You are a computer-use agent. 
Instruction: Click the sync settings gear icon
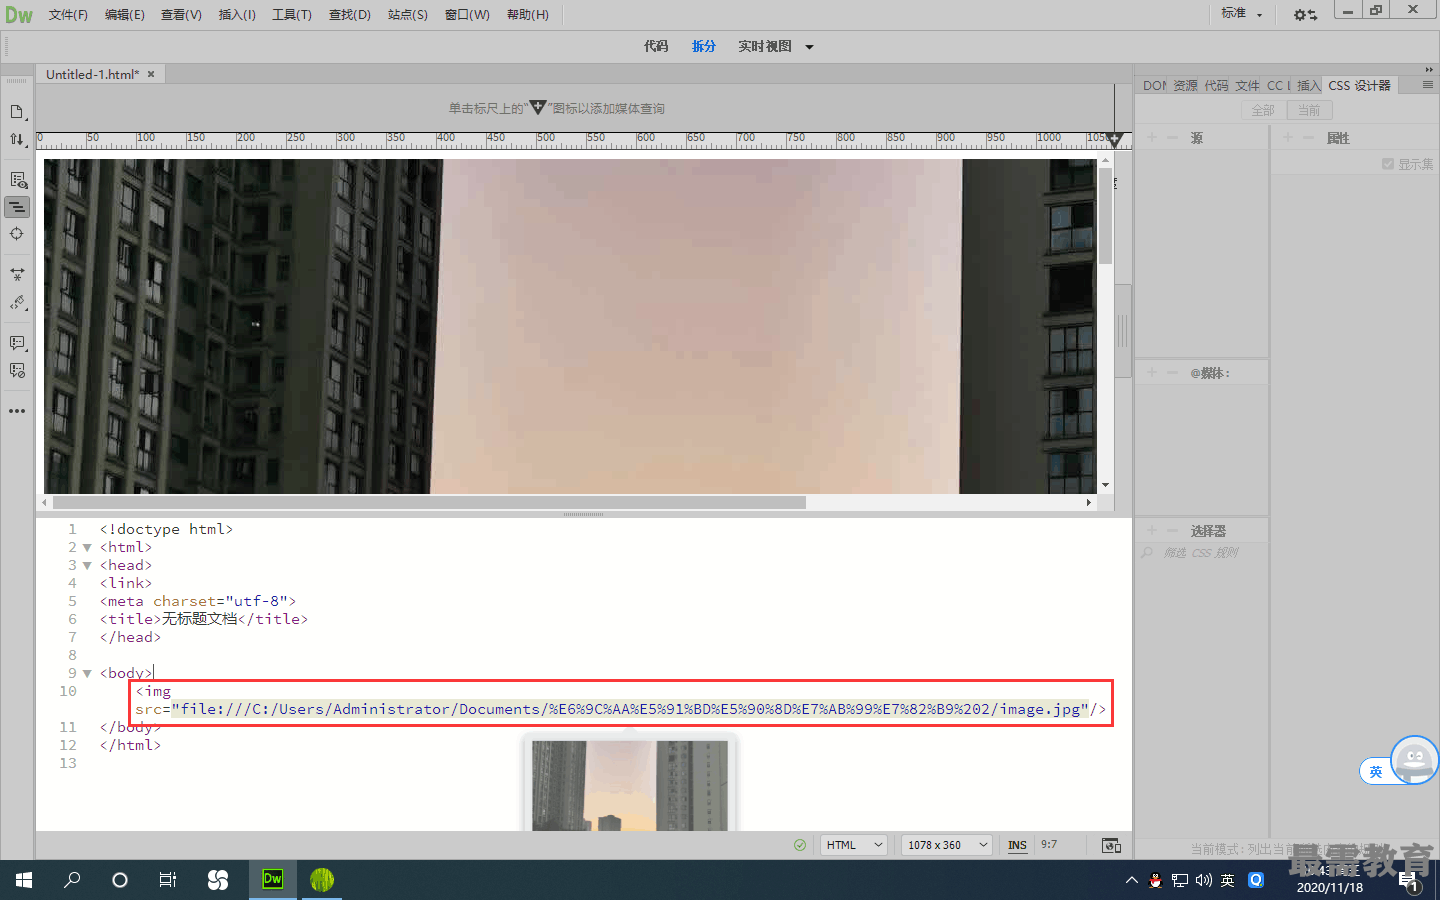(1305, 15)
